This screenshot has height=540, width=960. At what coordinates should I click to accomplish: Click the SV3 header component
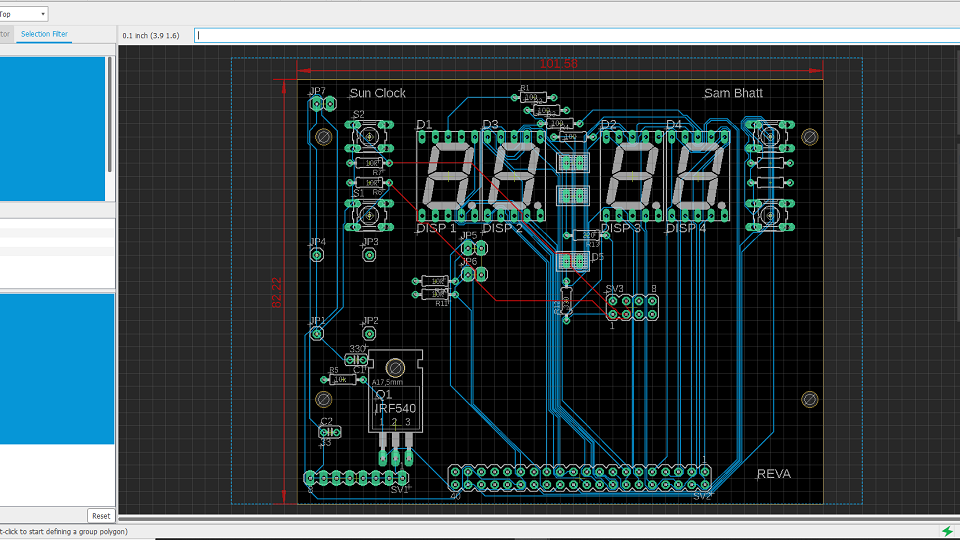click(633, 307)
